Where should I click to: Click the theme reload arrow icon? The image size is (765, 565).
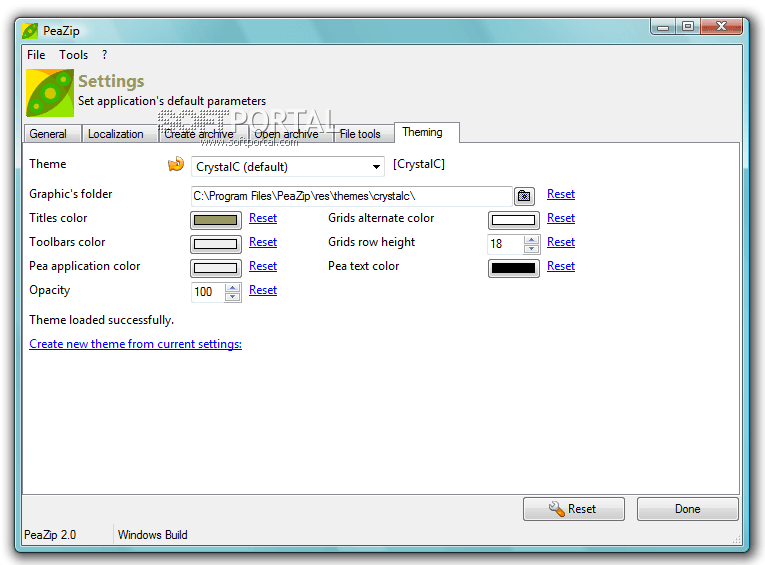[x=176, y=164]
